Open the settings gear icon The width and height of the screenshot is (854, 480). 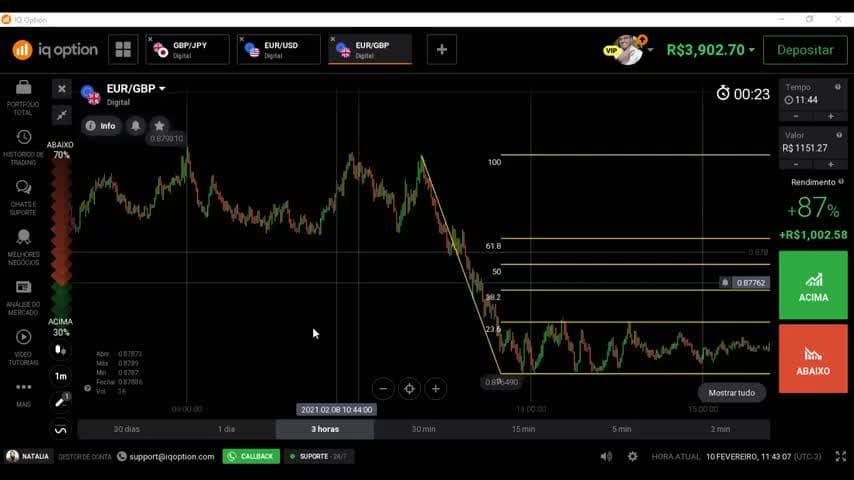point(632,456)
